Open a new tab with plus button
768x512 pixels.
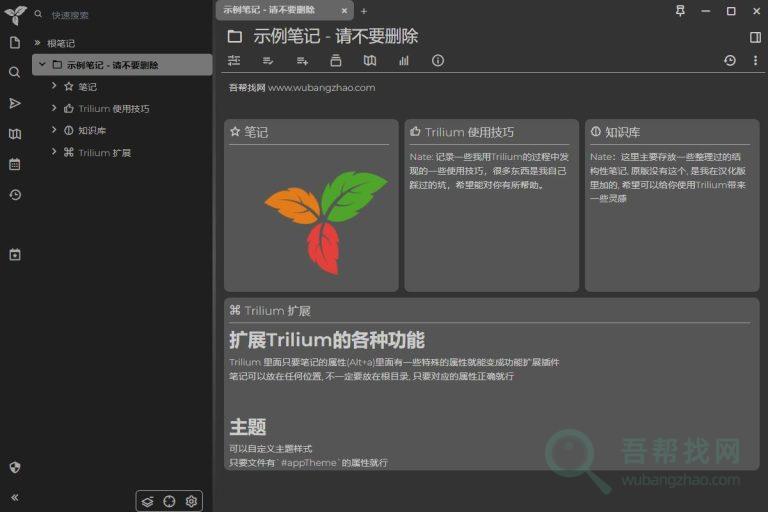364,11
